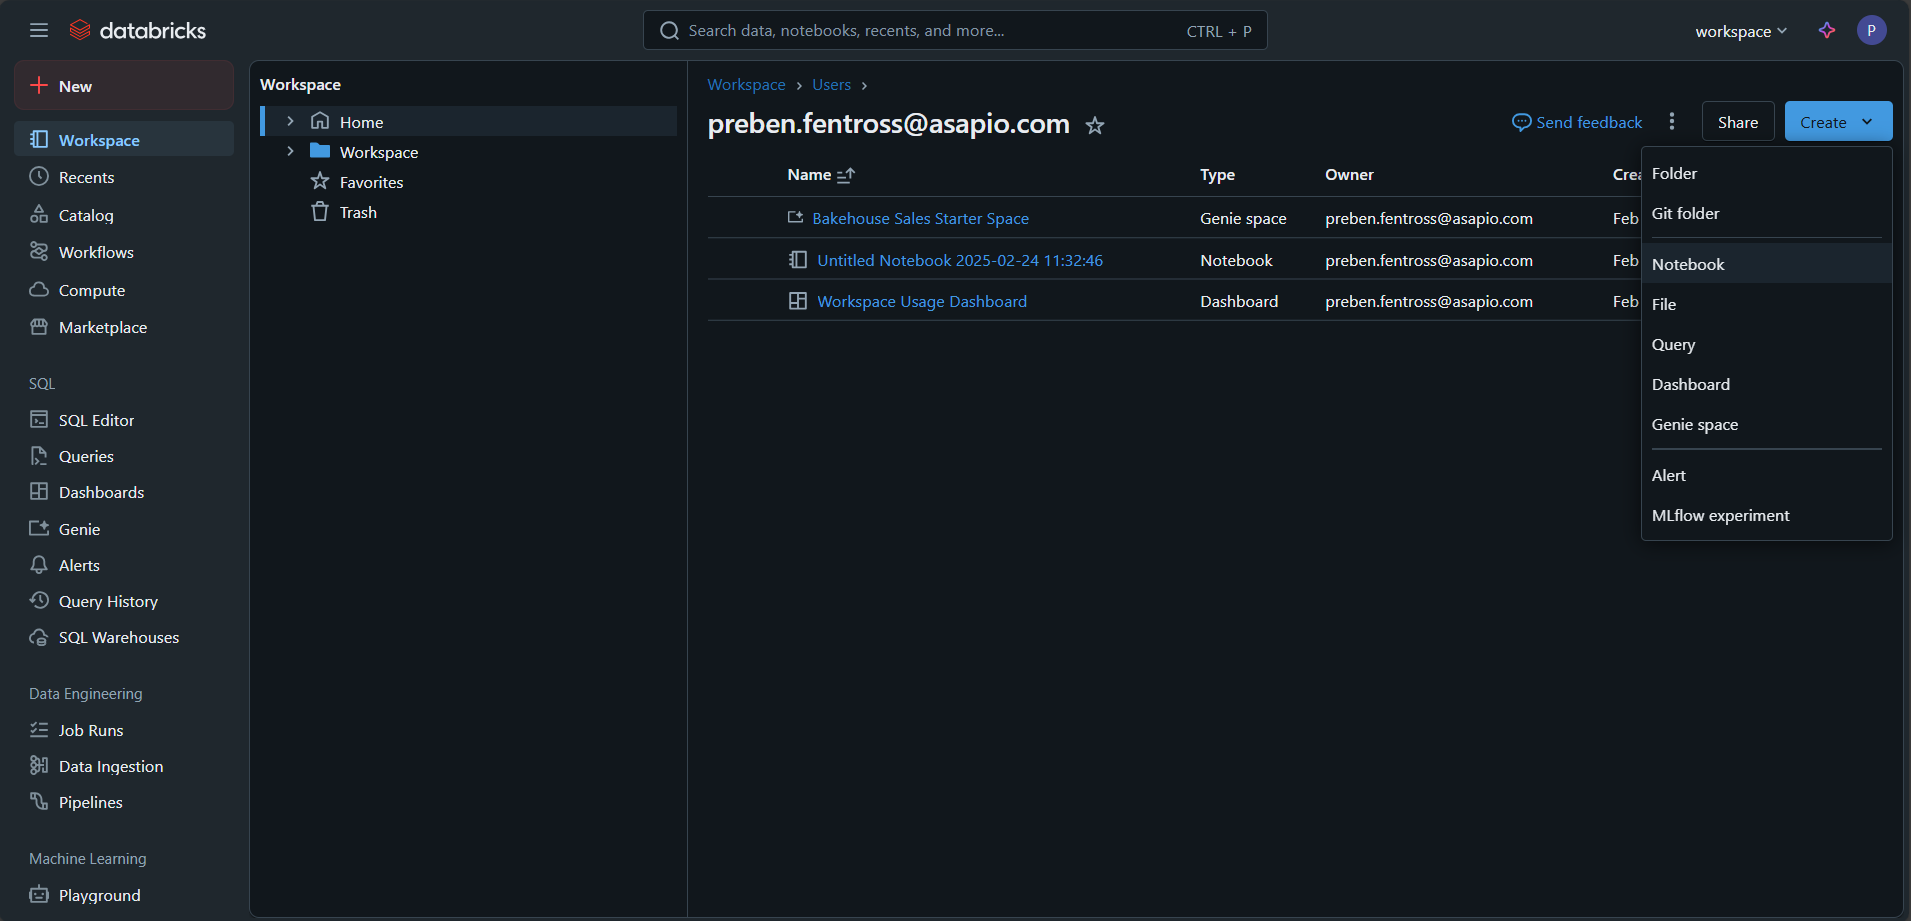Click the Marketplace icon in sidebar
The height and width of the screenshot is (921, 1911).
(x=39, y=326)
